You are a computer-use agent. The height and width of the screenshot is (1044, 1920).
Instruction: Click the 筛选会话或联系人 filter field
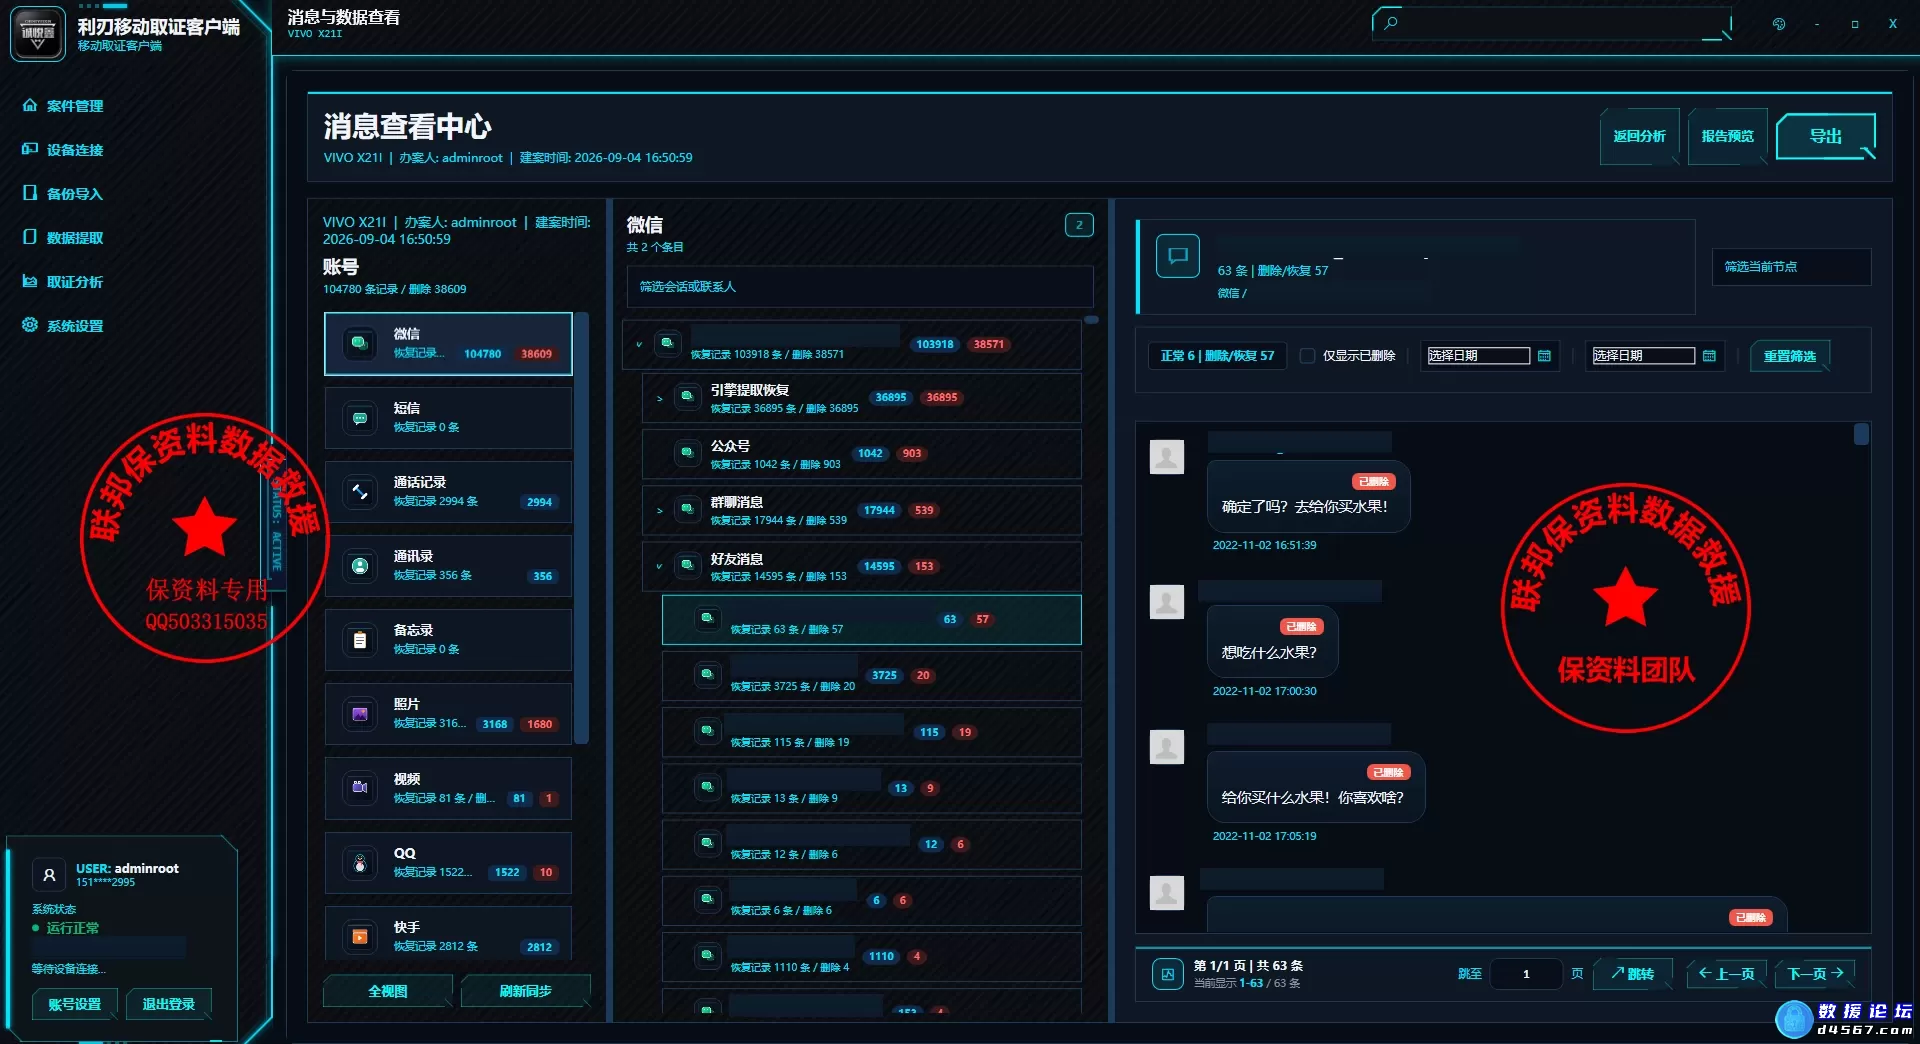pyautogui.click(x=860, y=286)
